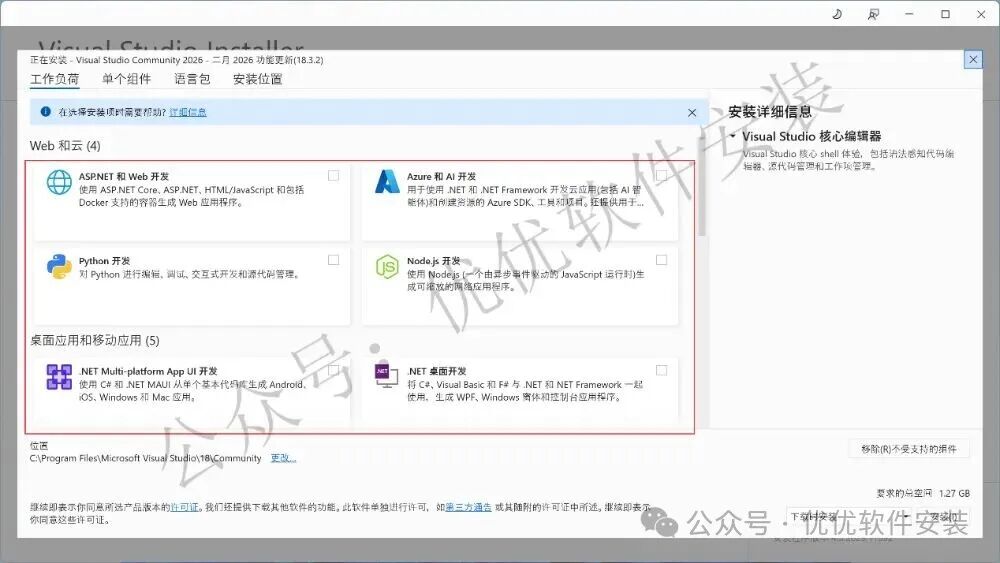Image resolution: width=1000 pixels, height=563 pixels.
Task: Open the 许可证 license link
Action: click(x=184, y=507)
